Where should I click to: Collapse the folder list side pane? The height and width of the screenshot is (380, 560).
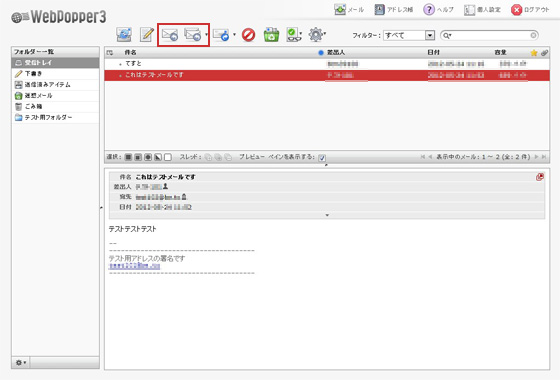tap(101, 207)
